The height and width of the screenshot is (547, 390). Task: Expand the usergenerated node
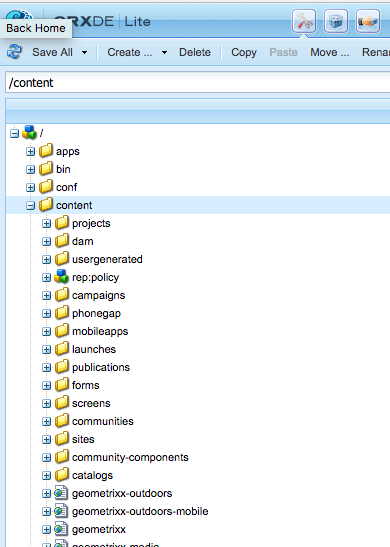(46, 260)
